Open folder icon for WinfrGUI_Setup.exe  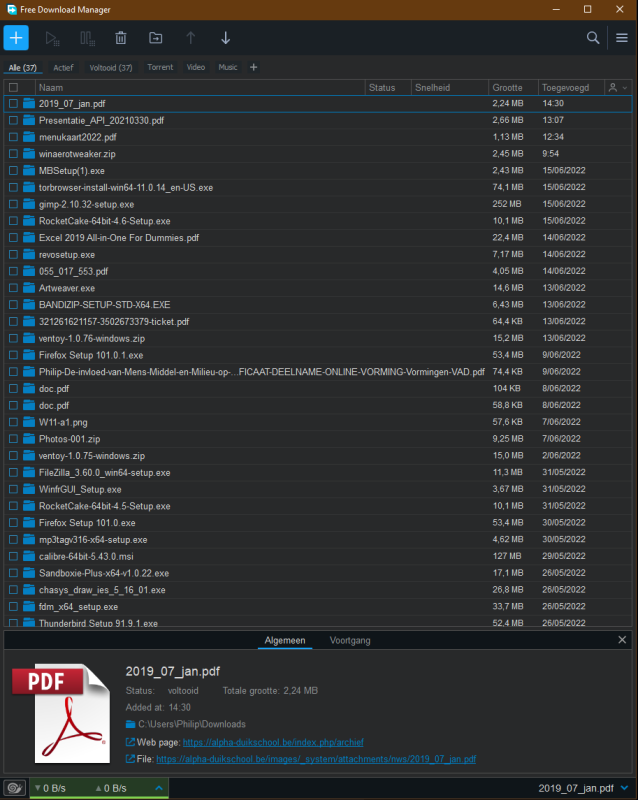29,489
